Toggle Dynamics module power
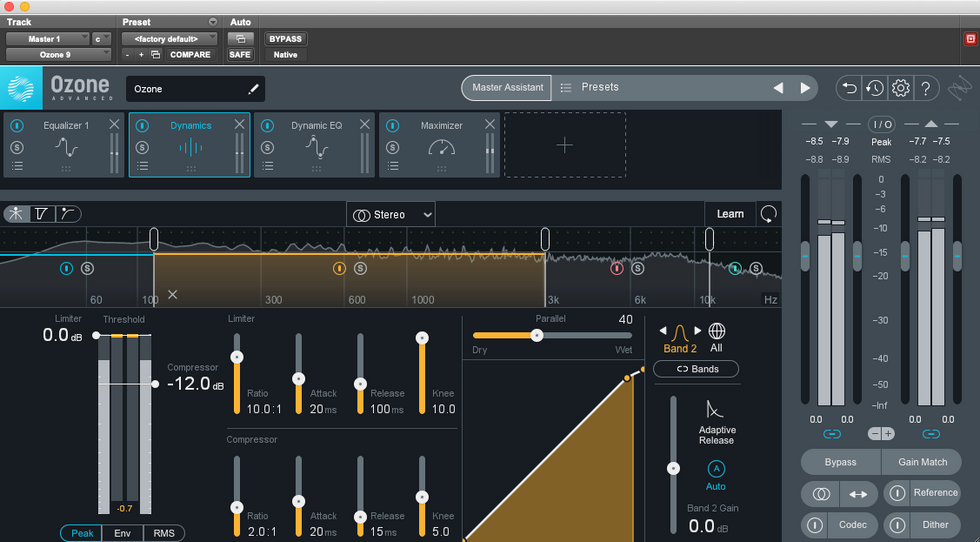 click(x=142, y=126)
